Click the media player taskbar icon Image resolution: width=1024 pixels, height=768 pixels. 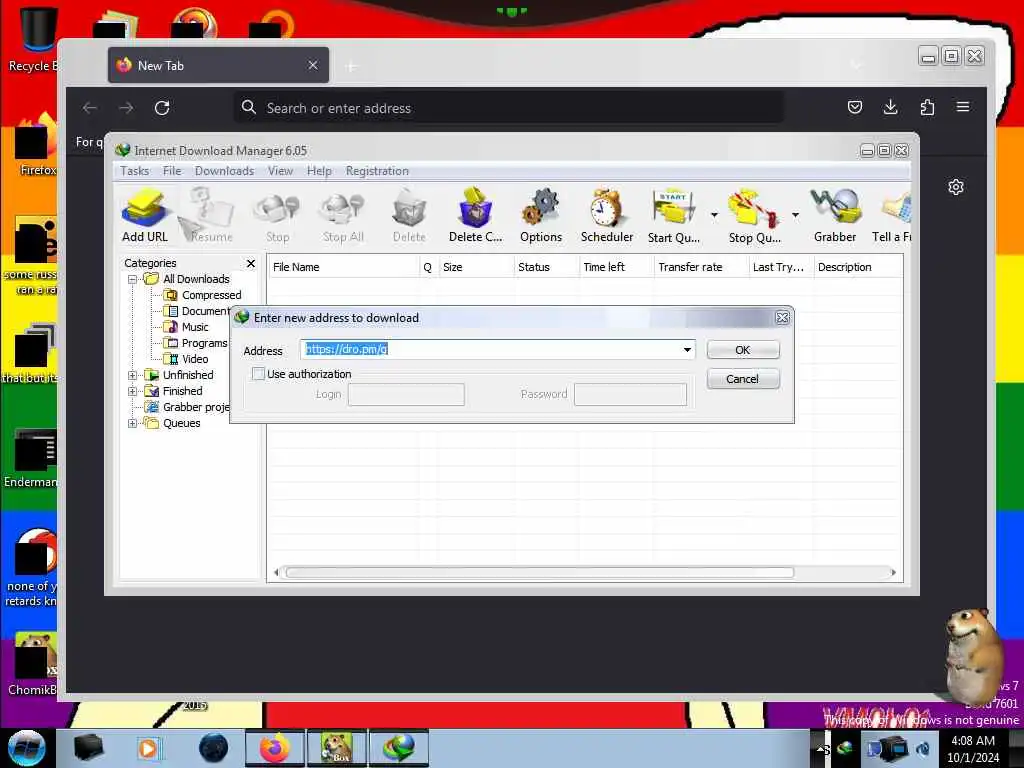coord(149,748)
